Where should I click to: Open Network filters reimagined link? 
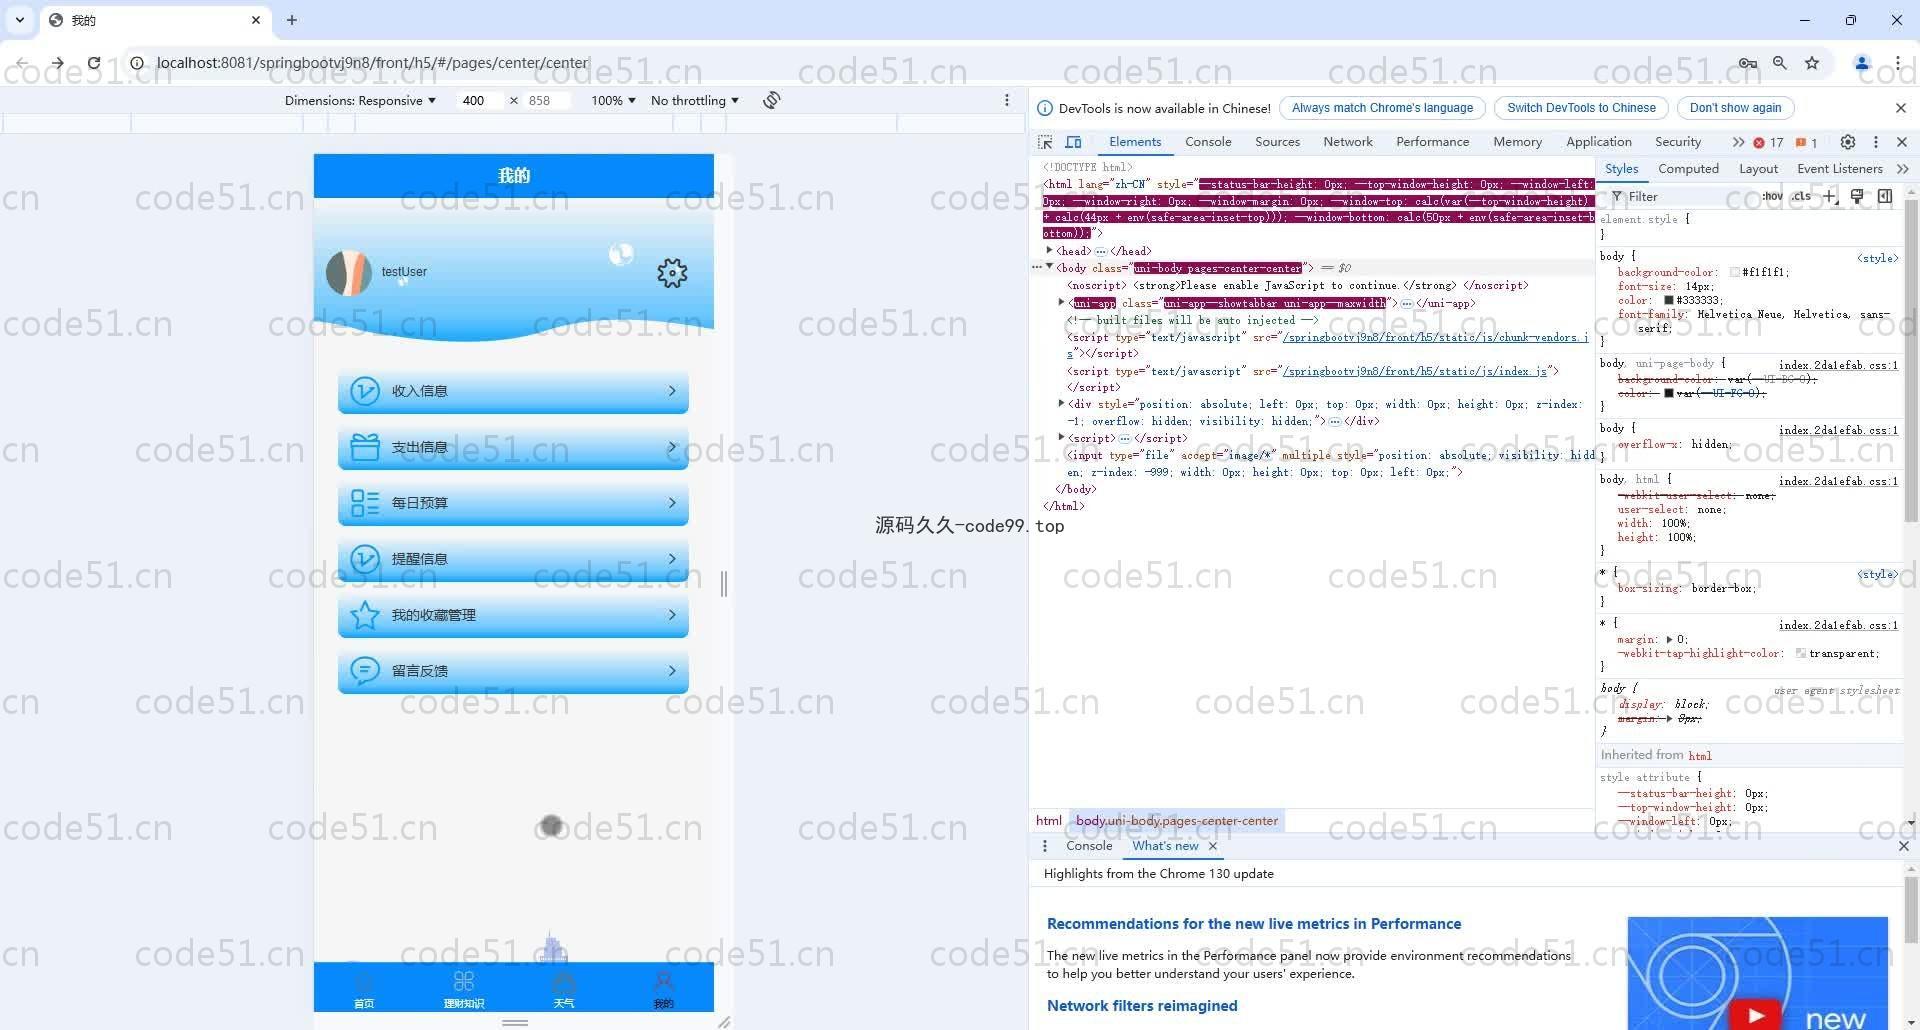[x=1142, y=1006]
